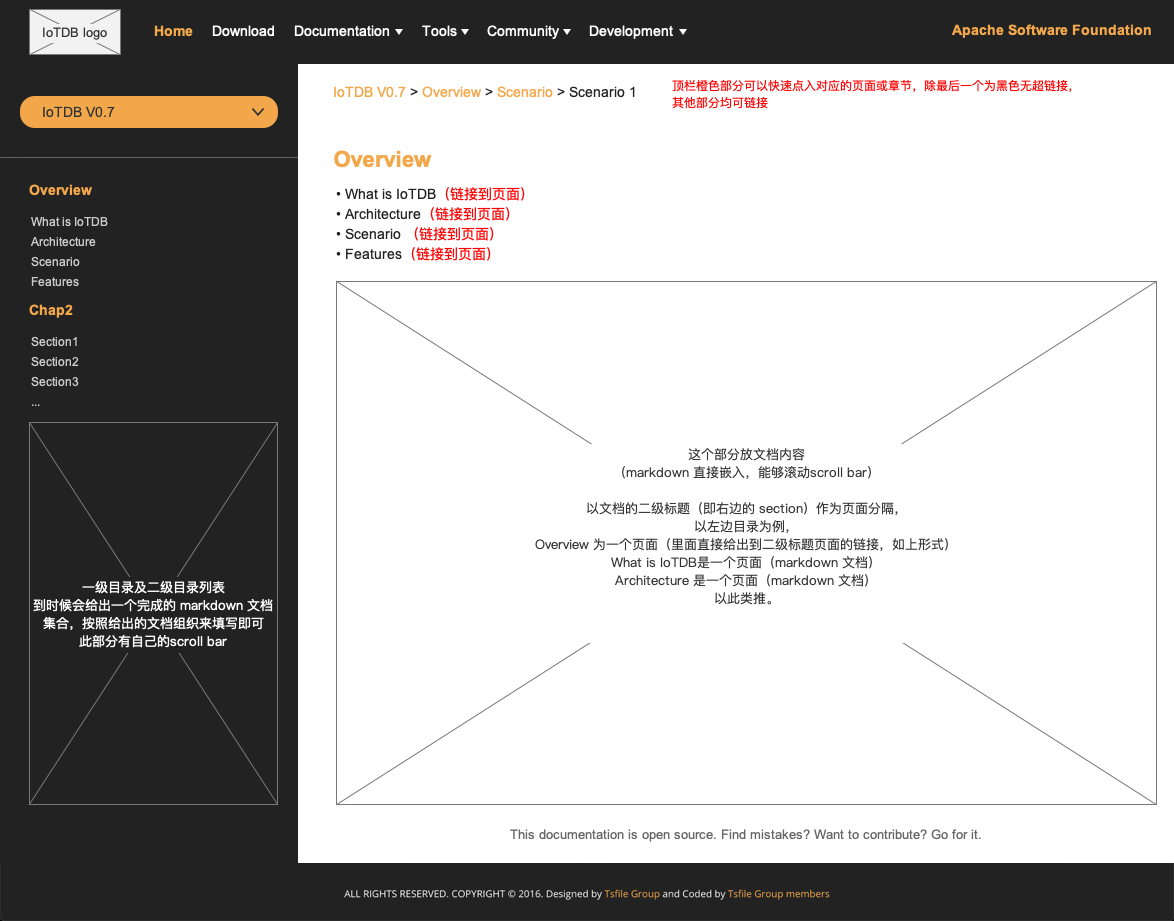The height and width of the screenshot is (921, 1174).
Task: Expand the Community menu
Action: pyautogui.click(x=528, y=31)
